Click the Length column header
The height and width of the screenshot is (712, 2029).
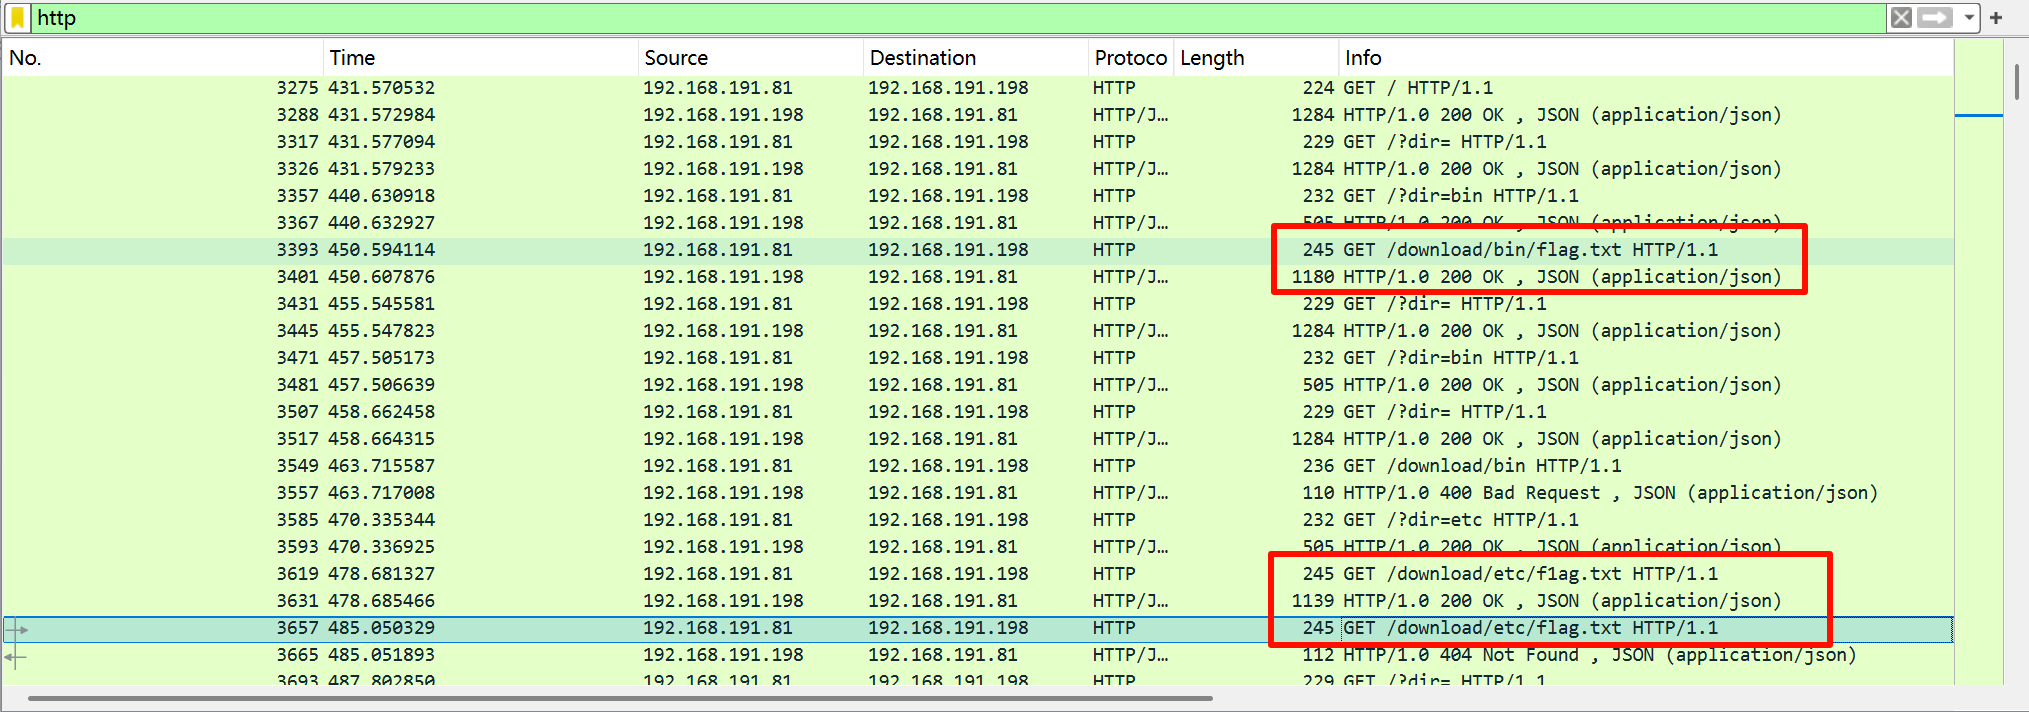click(x=1255, y=58)
